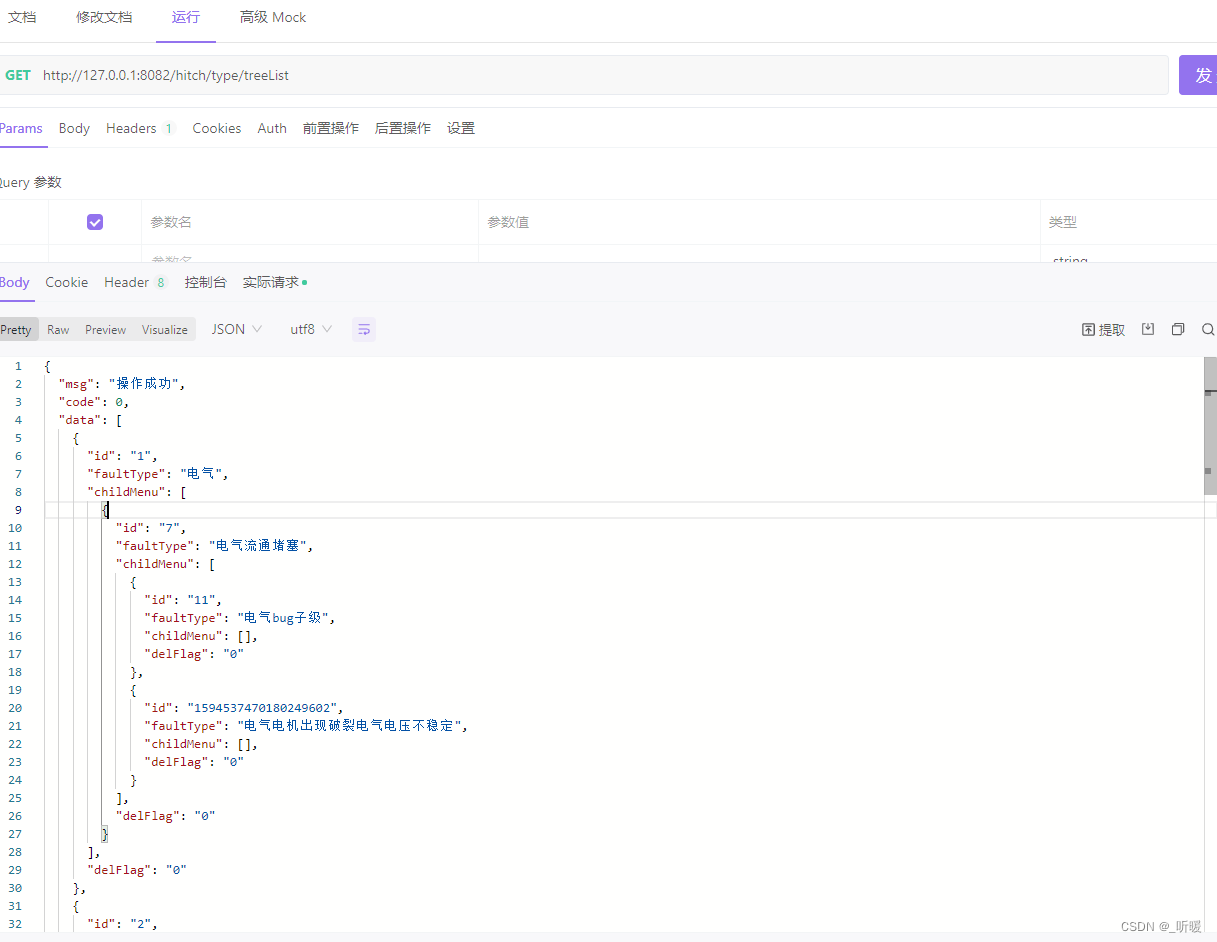Click the purple send button
1217x942 pixels.
1198,75
